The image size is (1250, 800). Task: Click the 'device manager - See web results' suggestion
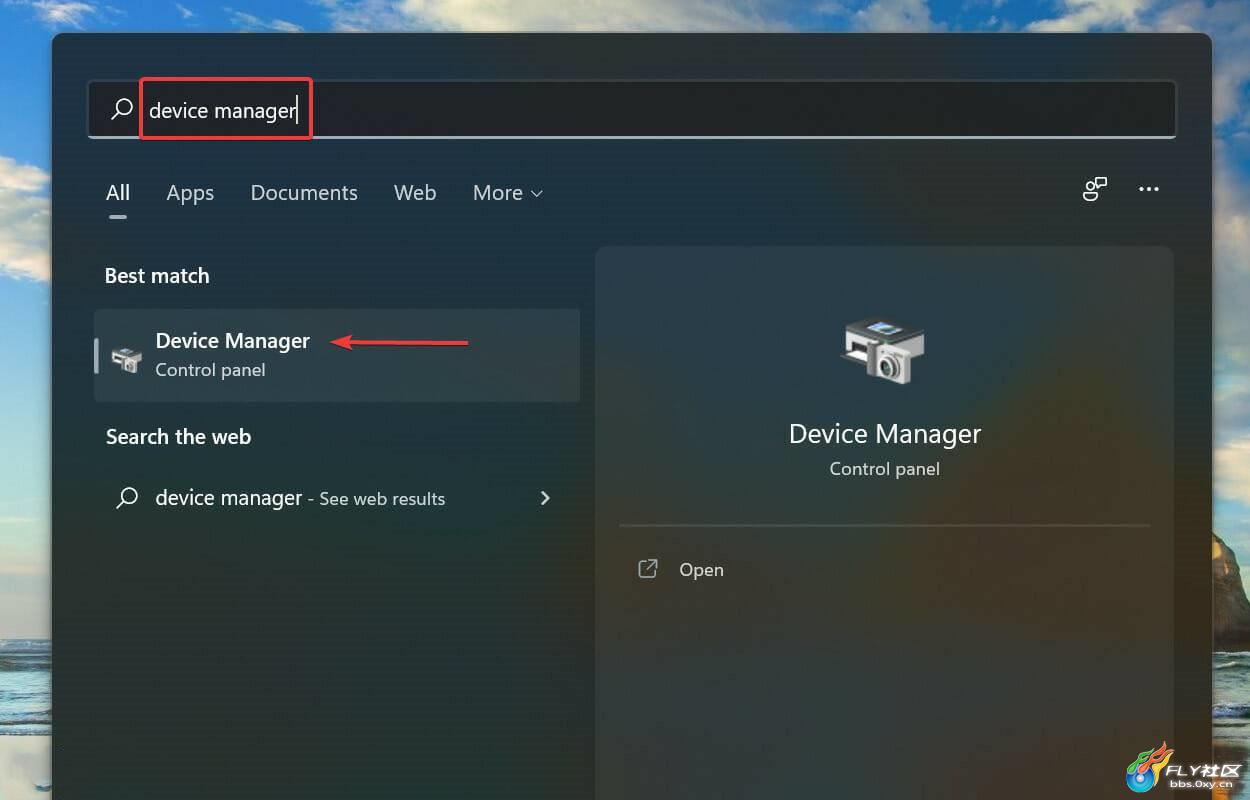pyautogui.click(x=337, y=498)
